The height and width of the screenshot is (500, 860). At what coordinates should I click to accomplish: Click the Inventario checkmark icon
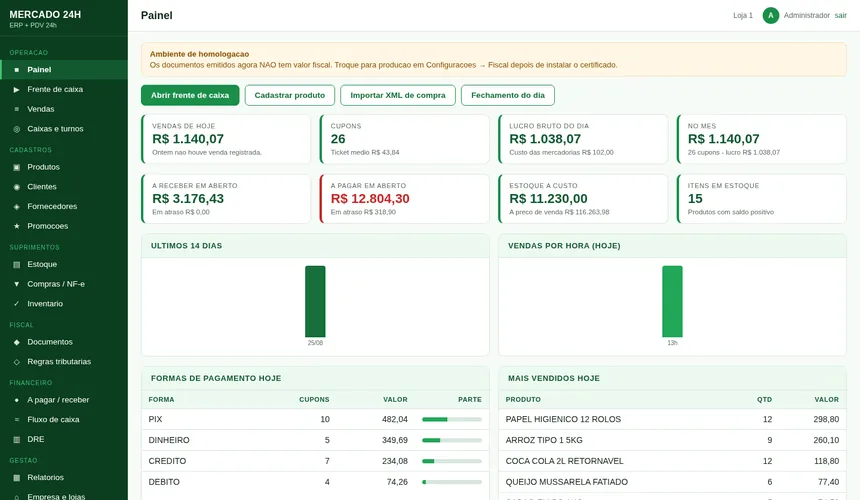click(x=16, y=304)
